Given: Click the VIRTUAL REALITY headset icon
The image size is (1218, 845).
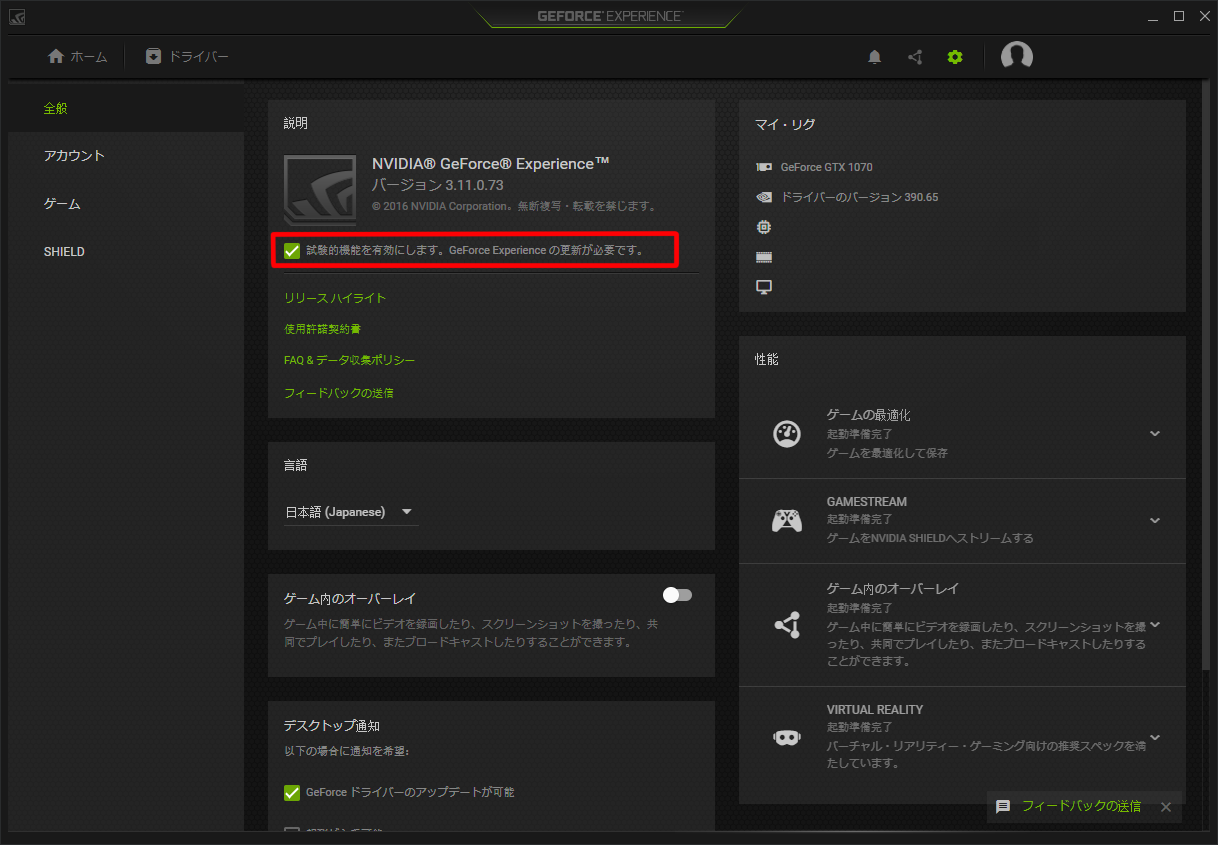Looking at the screenshot, I should click(787, 738).
